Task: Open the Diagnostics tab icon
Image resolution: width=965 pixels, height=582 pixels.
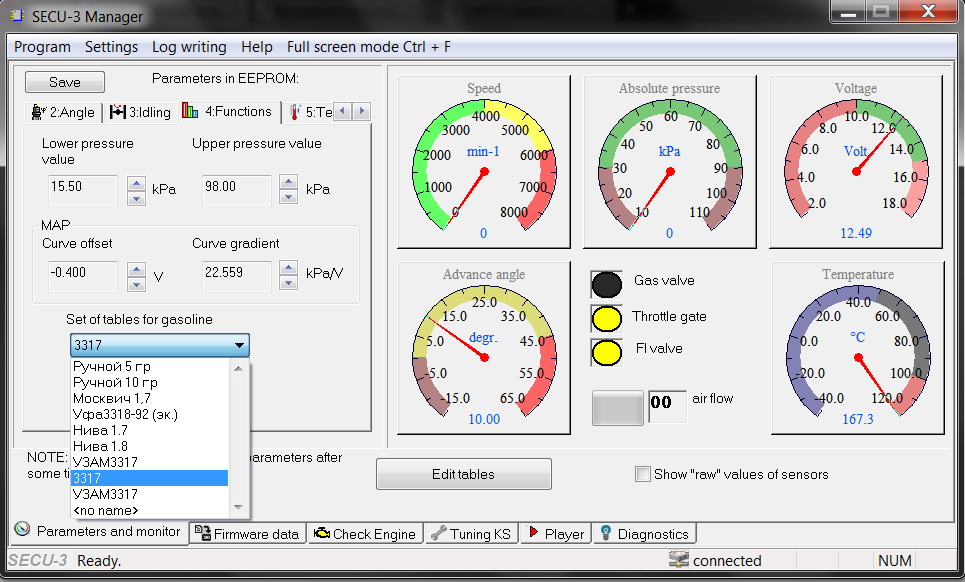Action: coord(605,534)
